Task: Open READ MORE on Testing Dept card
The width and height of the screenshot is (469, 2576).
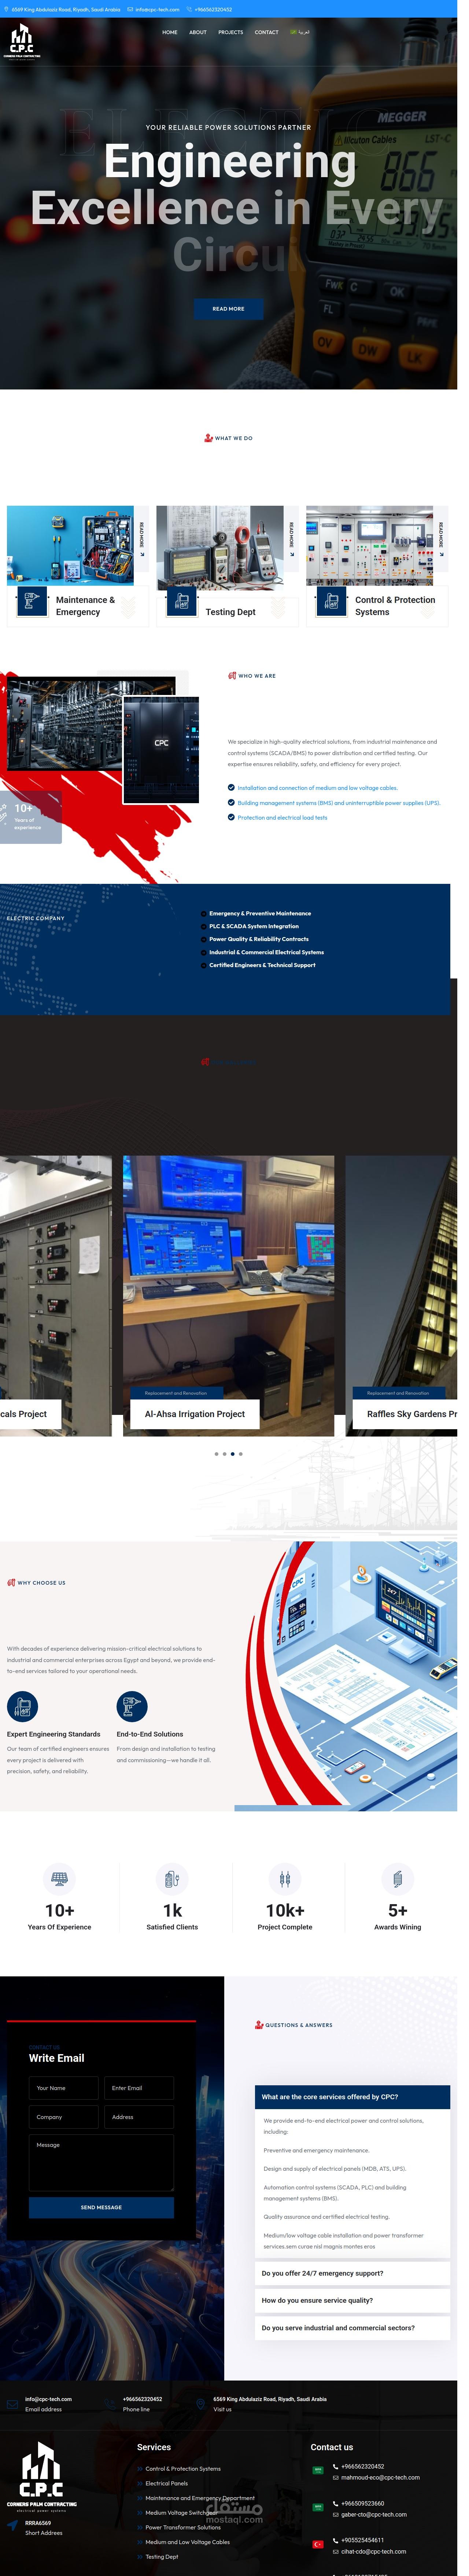Action: [x=292, y=539]
